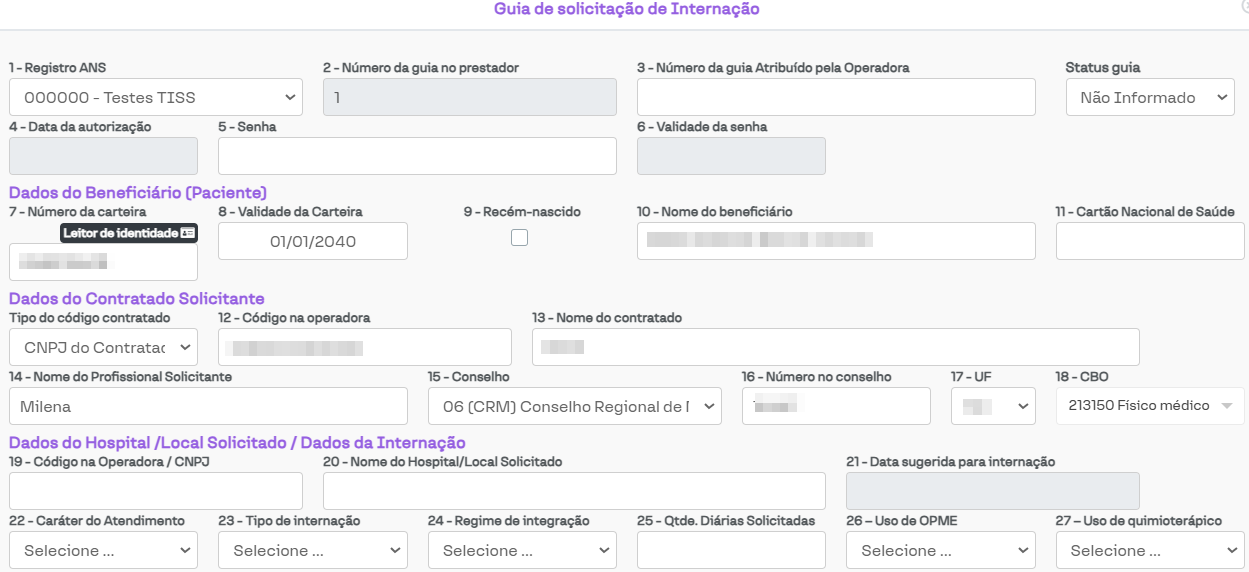1249x572 pixels.
Task: Open the Tipo de internação dropdown
Action: click(312, 550)
